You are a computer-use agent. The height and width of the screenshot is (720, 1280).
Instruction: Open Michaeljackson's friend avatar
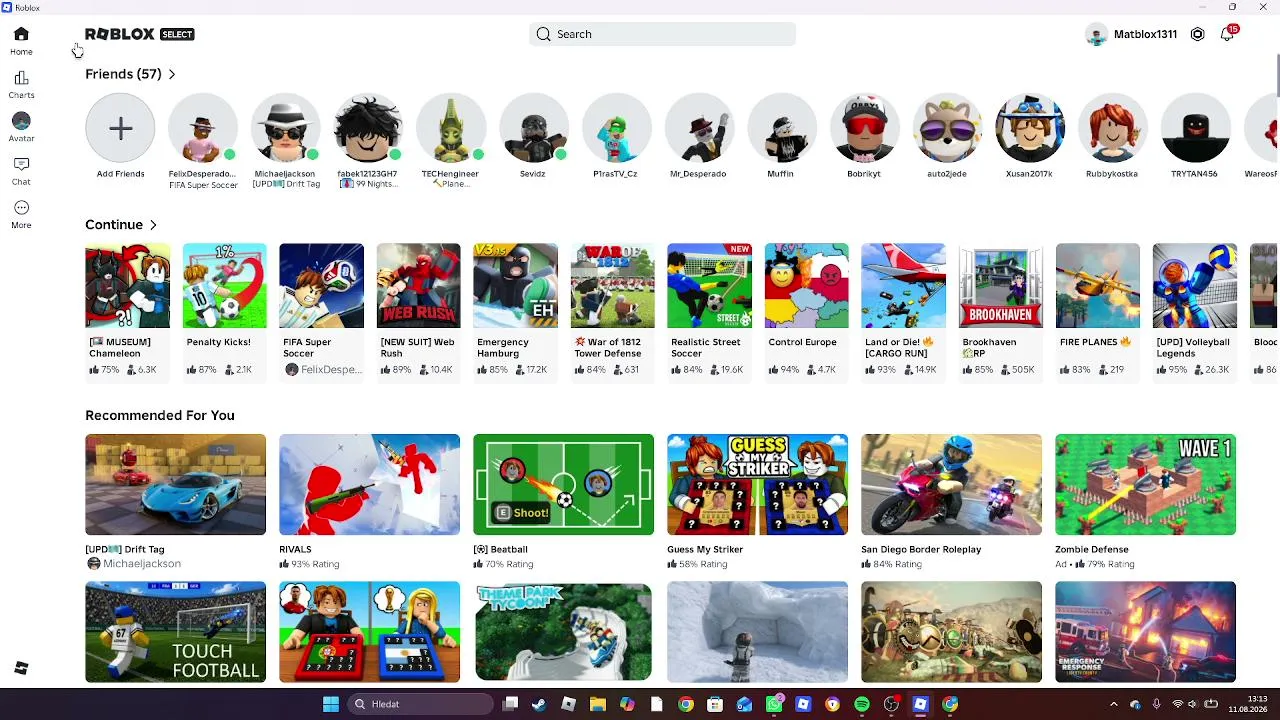pyautogui.click(x=286, y=128)
